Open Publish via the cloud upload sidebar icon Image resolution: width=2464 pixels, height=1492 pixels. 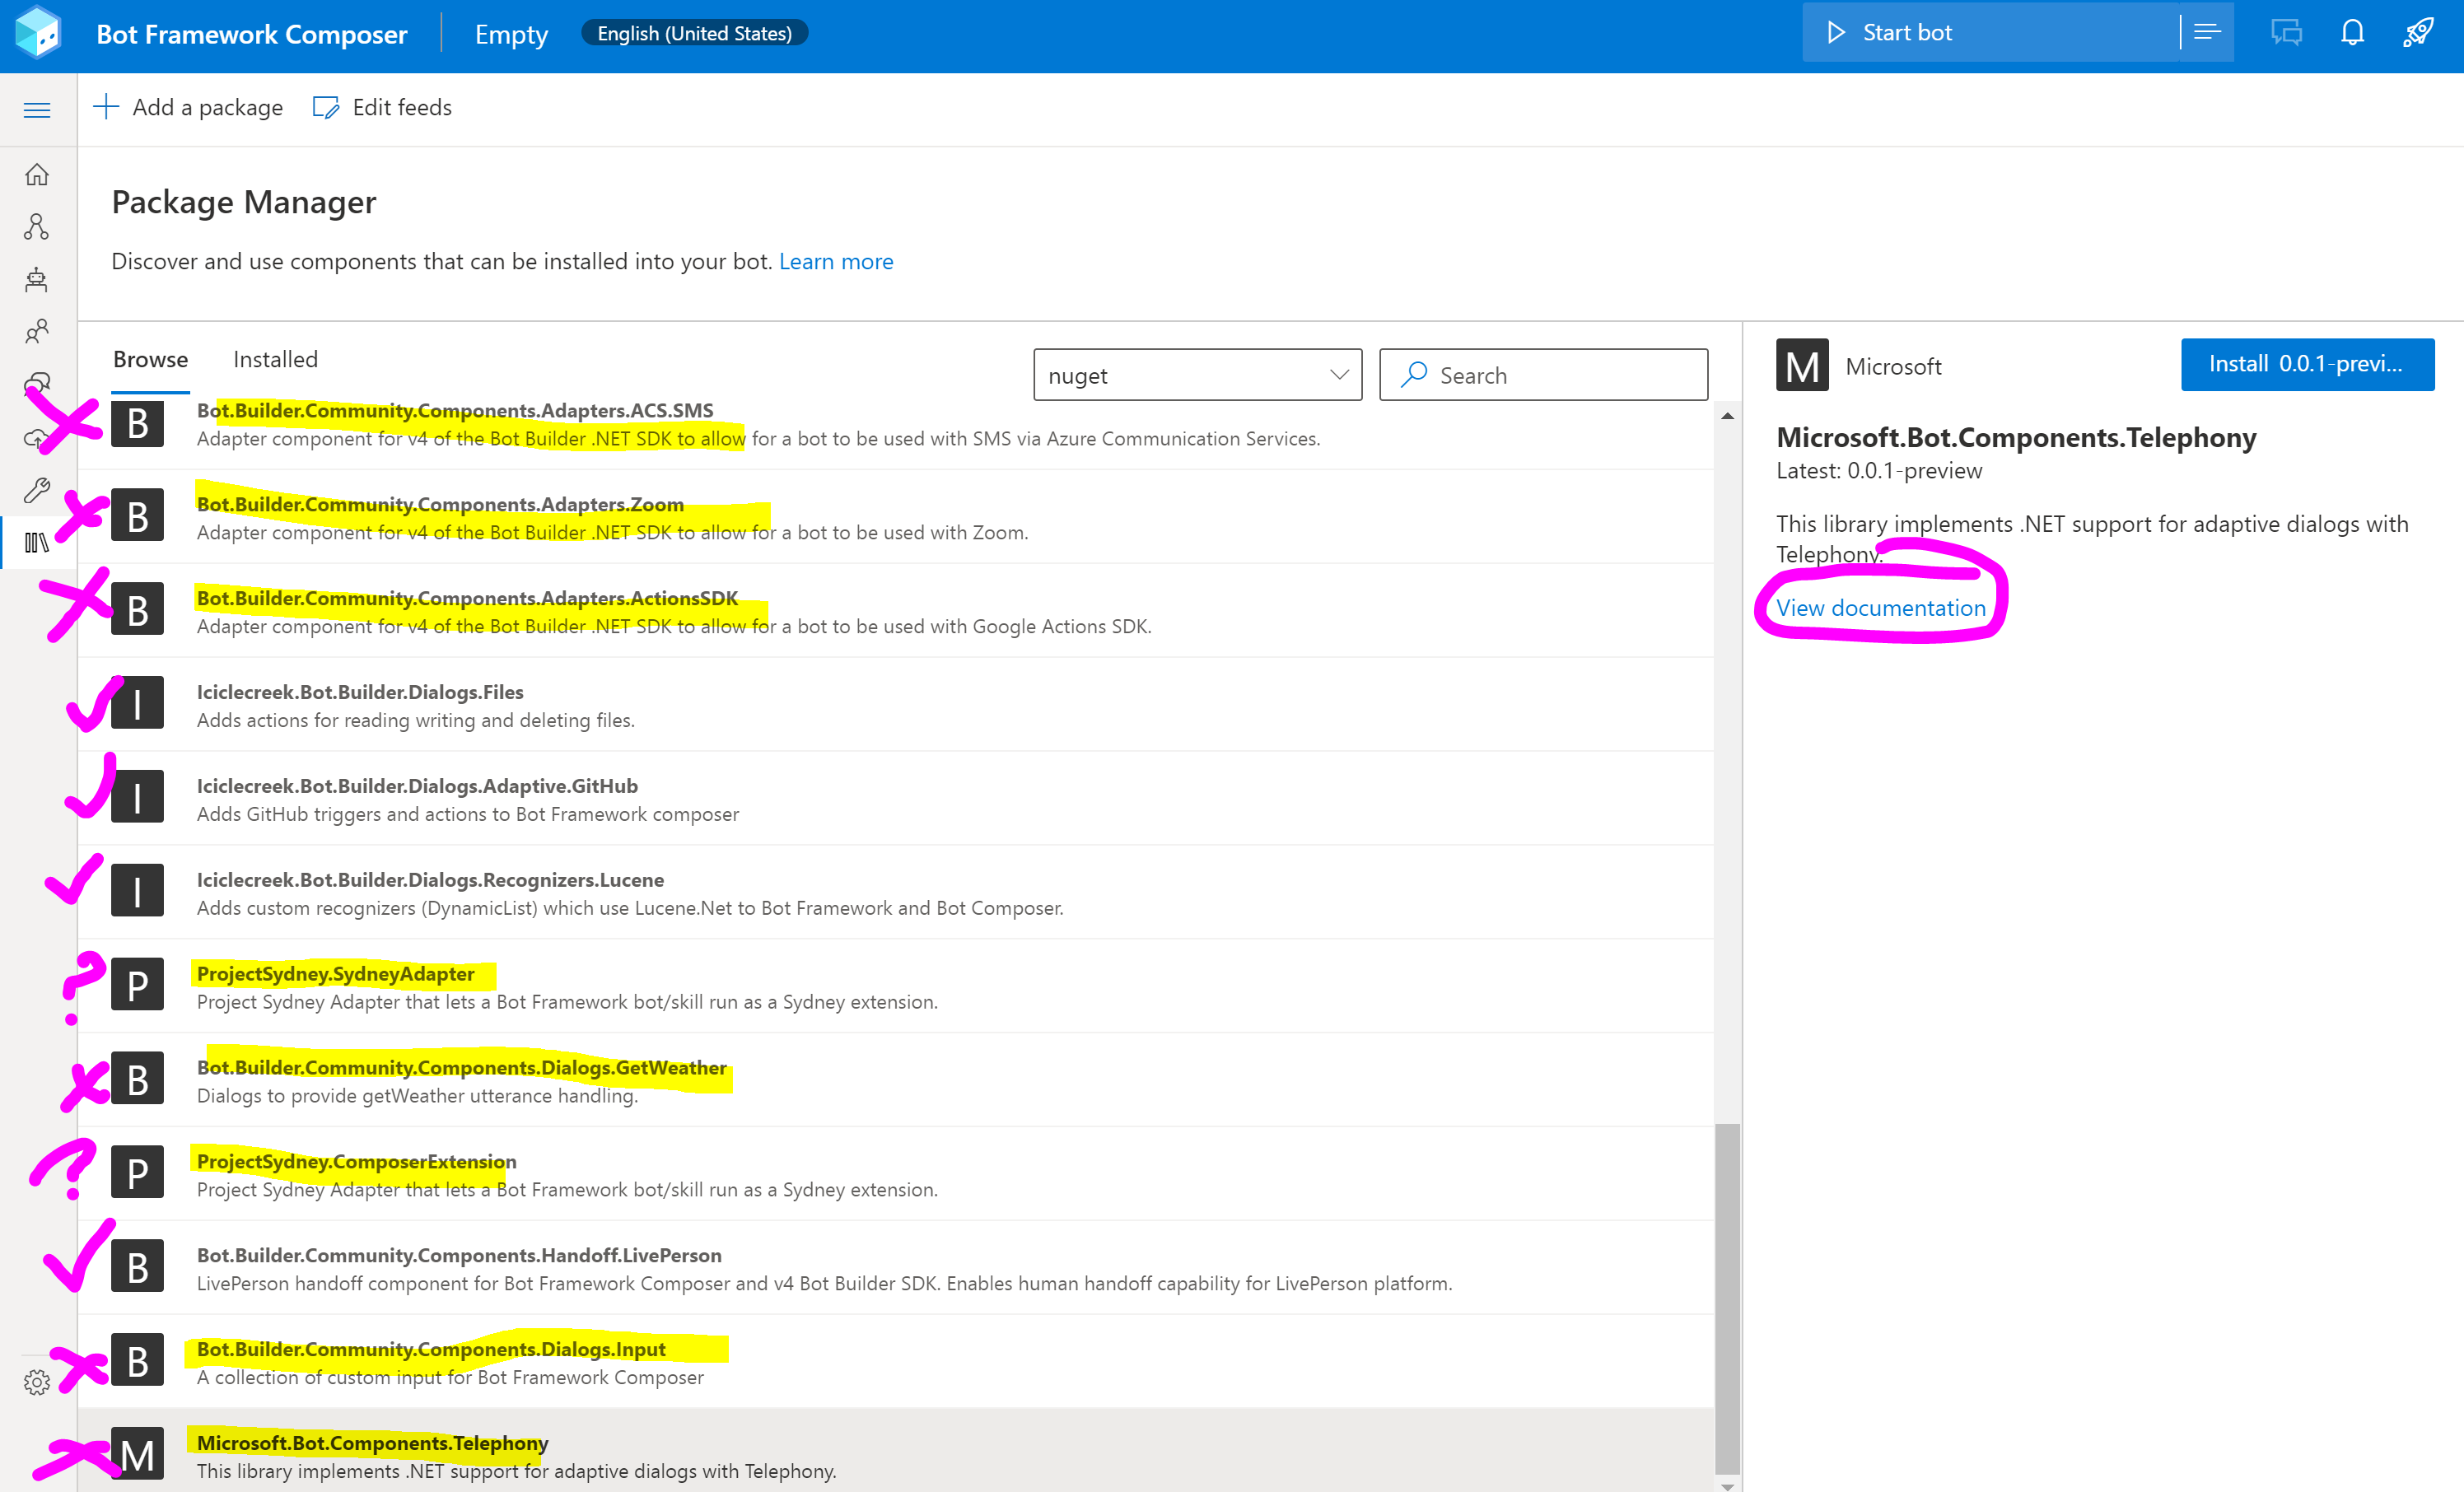coord(37,437)
